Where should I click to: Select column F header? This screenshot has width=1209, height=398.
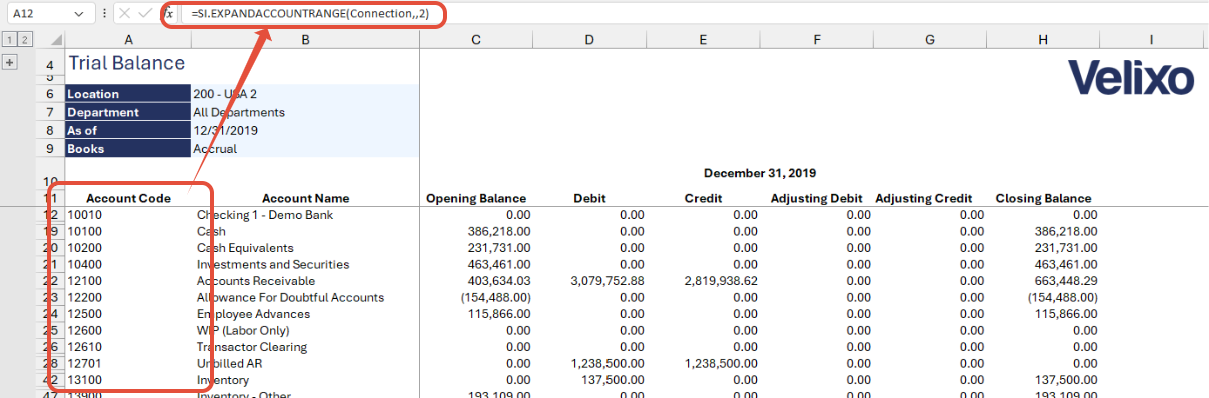[817, 39]
